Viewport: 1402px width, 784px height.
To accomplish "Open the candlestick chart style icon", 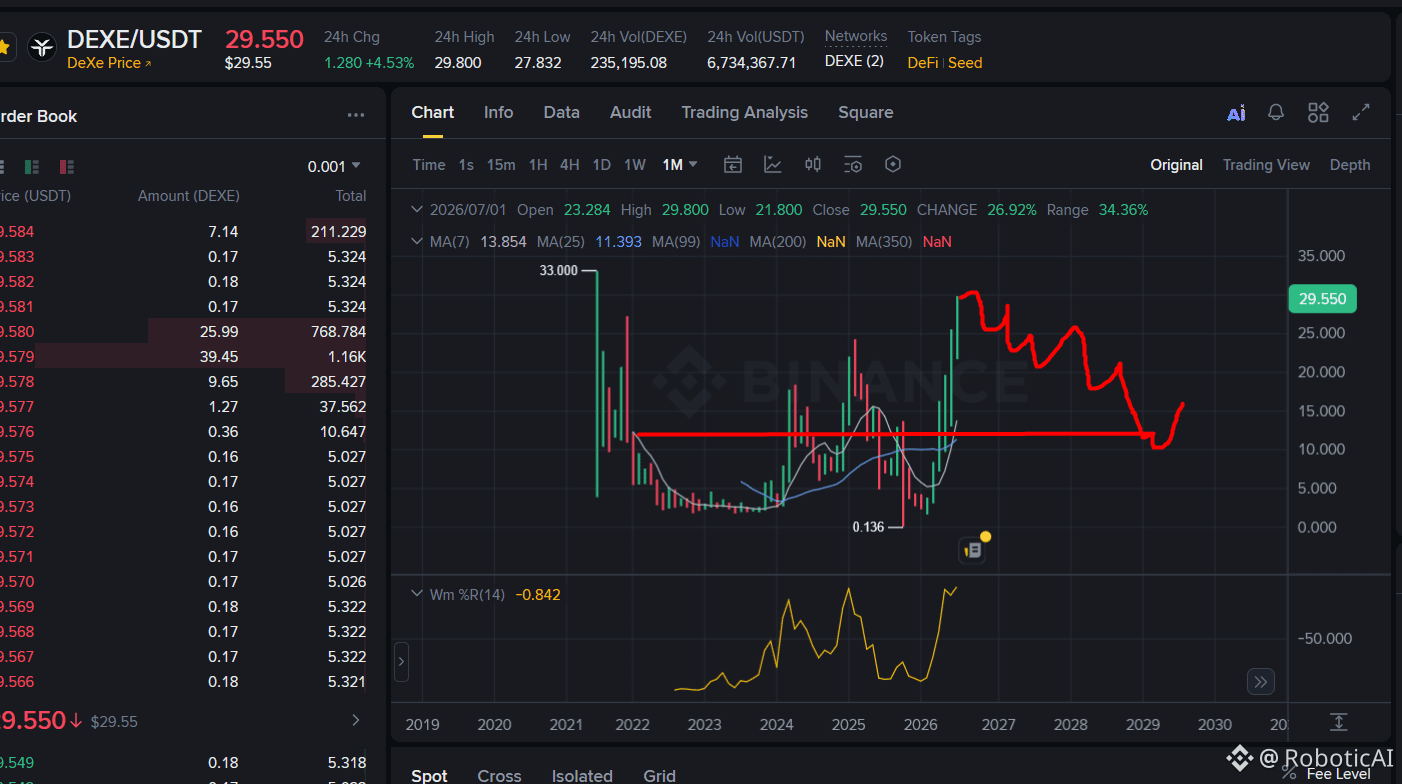I will click(813, 165).
